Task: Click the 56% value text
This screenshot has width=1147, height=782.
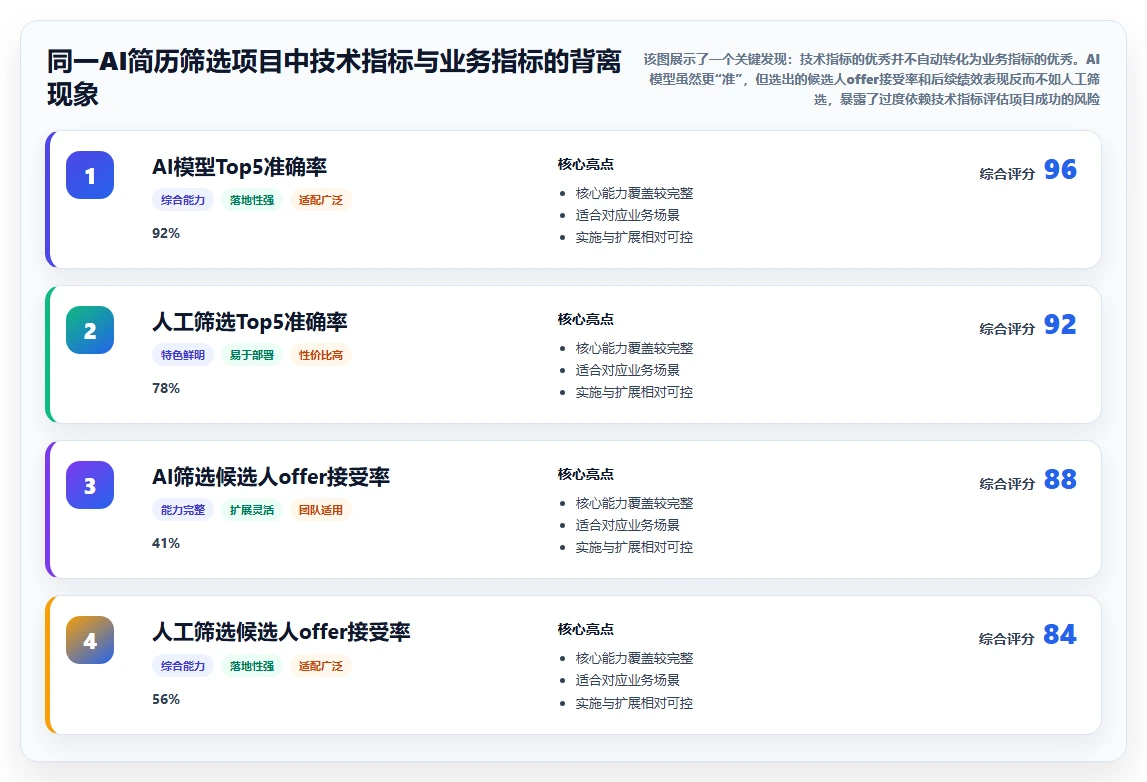Action: coord(166,699)
